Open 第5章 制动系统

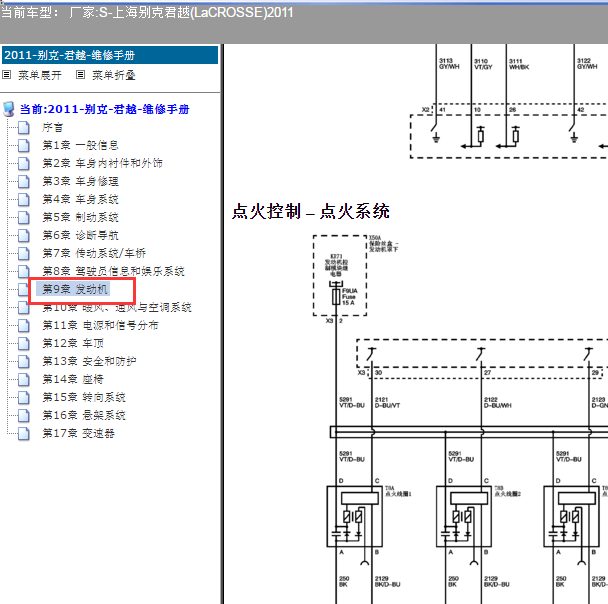(x=80, y=217)
